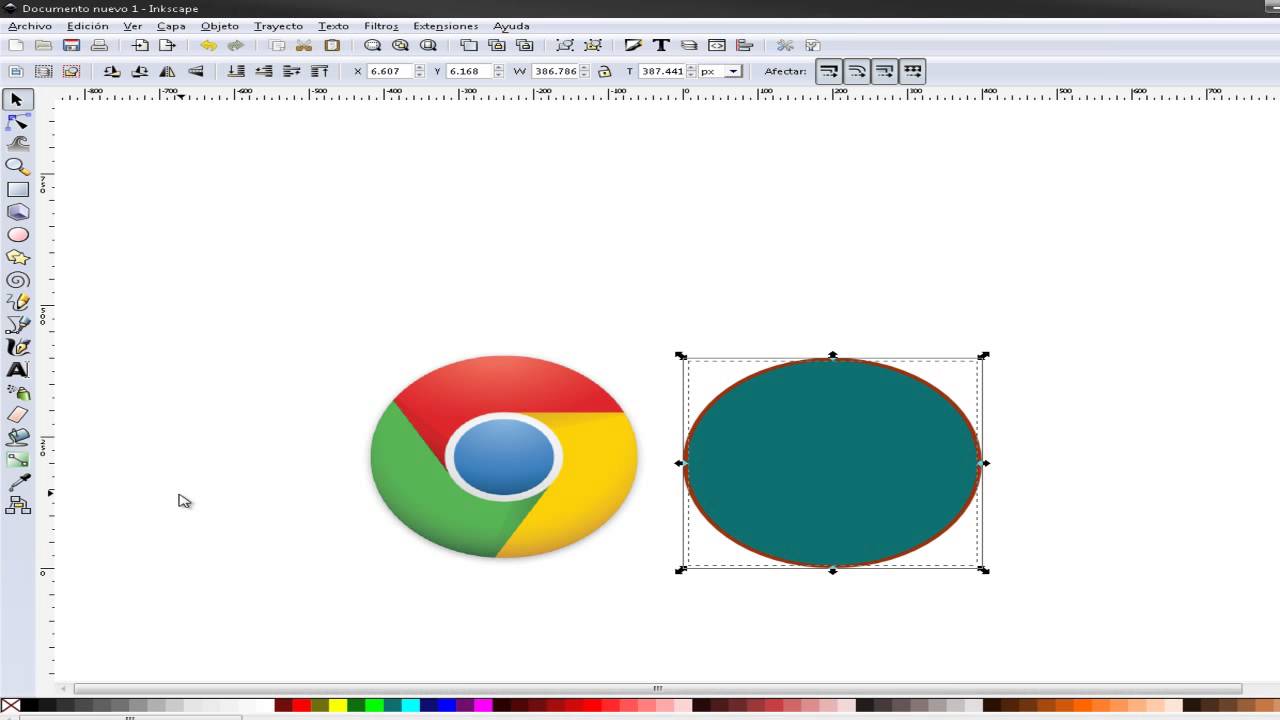
Task: Open the Capa menu
Action: coord(171,26)
